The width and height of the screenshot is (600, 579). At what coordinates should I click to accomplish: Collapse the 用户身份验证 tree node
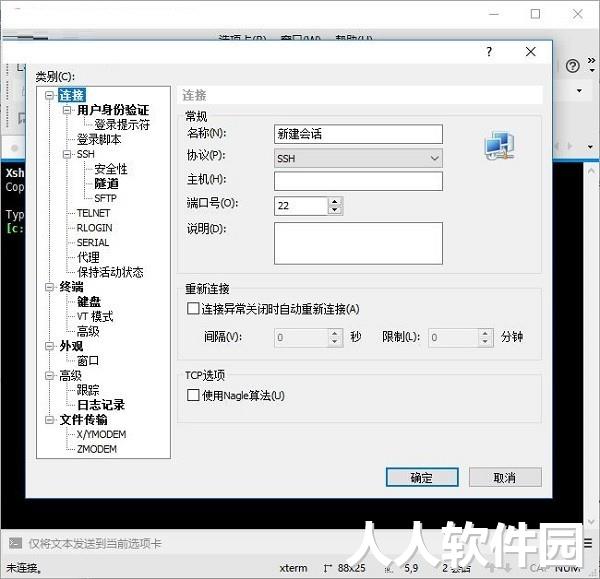[67, 110]
